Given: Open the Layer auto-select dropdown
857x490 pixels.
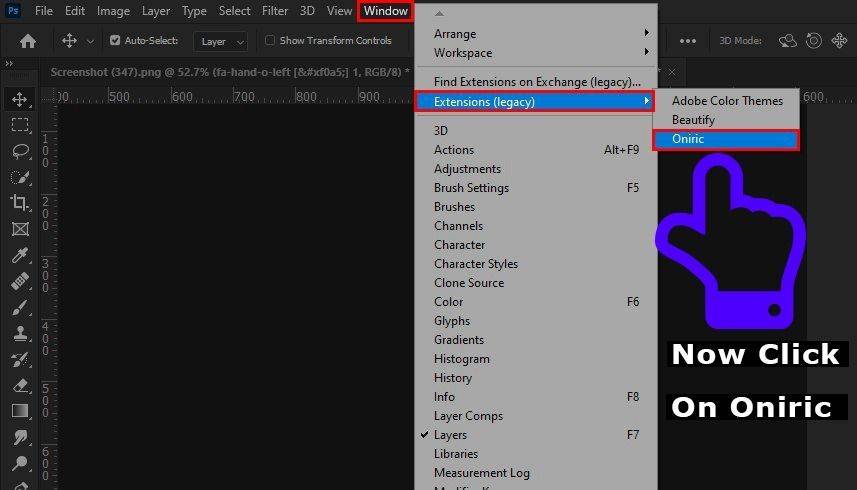Looking at the screenshot, I should (x=220, y=42).
